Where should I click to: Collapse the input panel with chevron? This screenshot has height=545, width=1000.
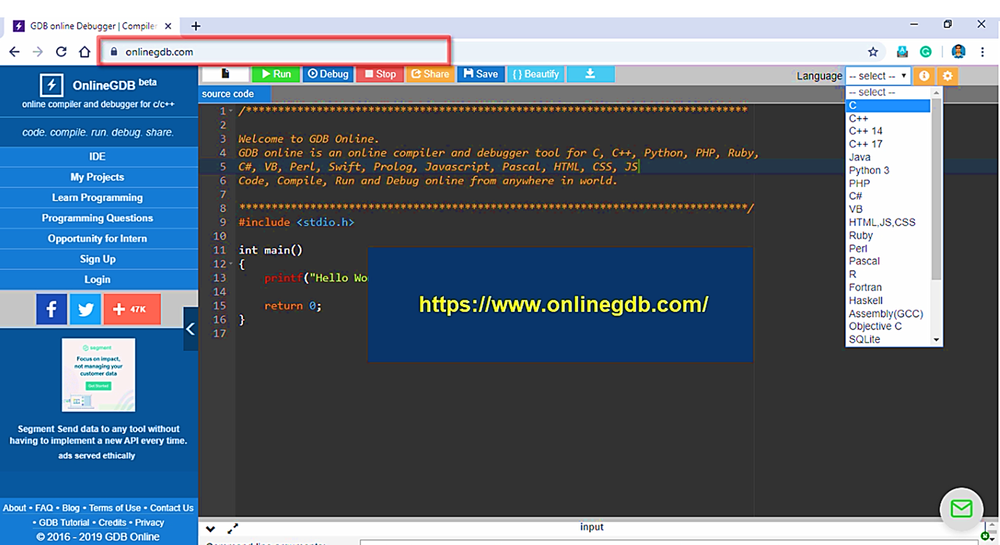point(211,529)
